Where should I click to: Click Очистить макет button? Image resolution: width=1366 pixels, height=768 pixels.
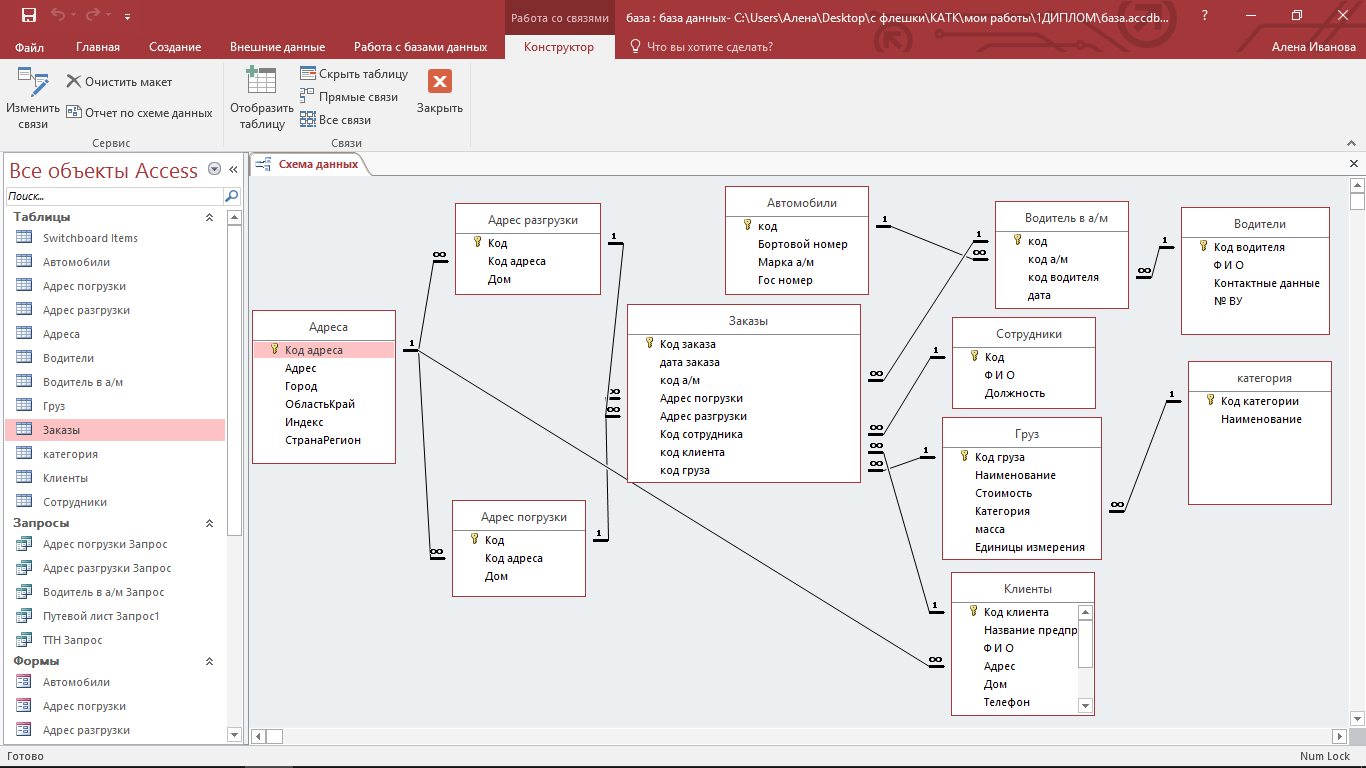pyautogui.click(x=119, y=82)
